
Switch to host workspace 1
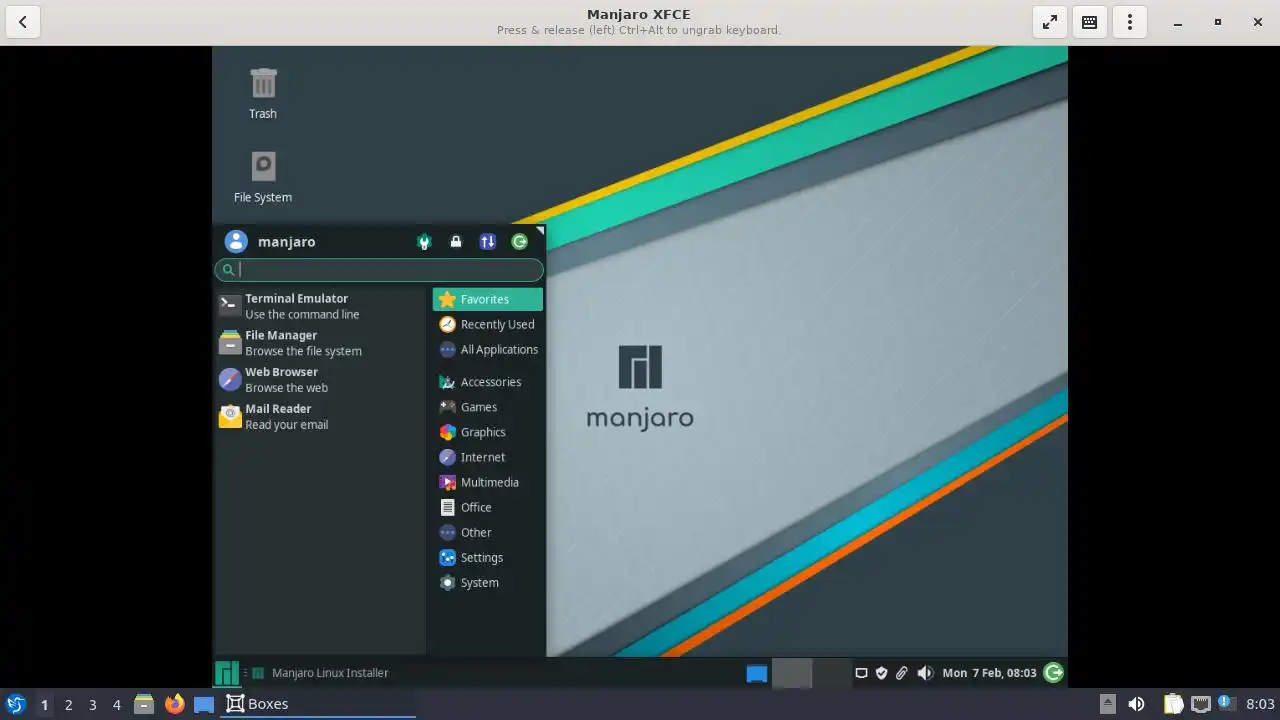[44, 704]
